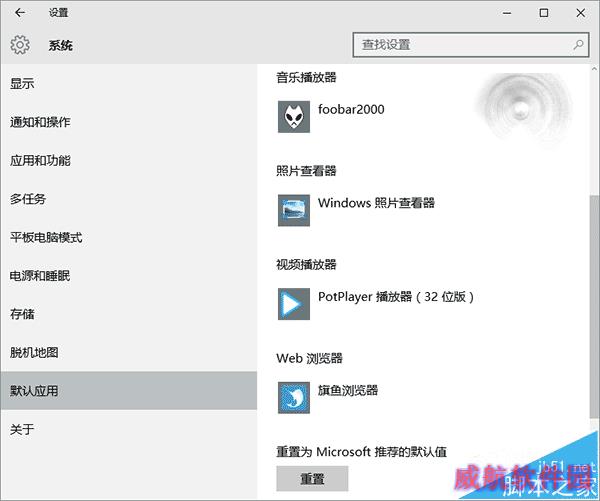Go back using the back arrow
Screen dimensions: 600x501
click(x=20, y=13)
